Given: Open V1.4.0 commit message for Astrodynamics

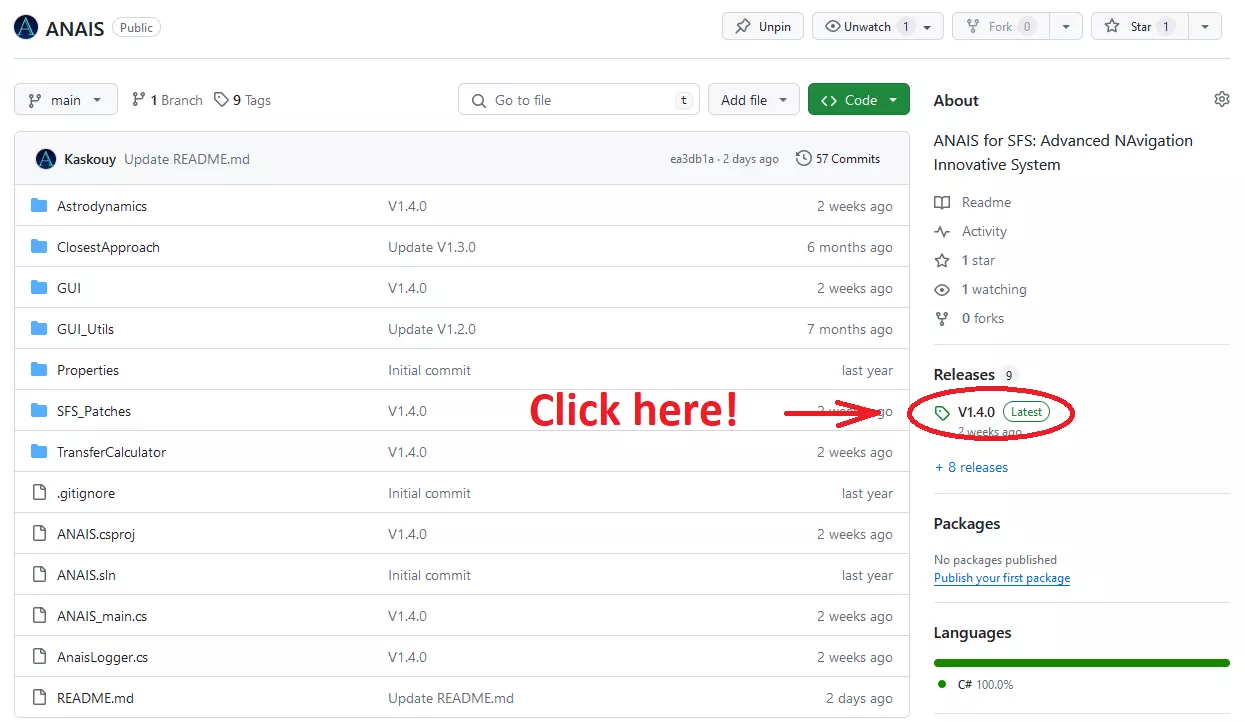Looking at the screenshot, I should tap(408, 206).
